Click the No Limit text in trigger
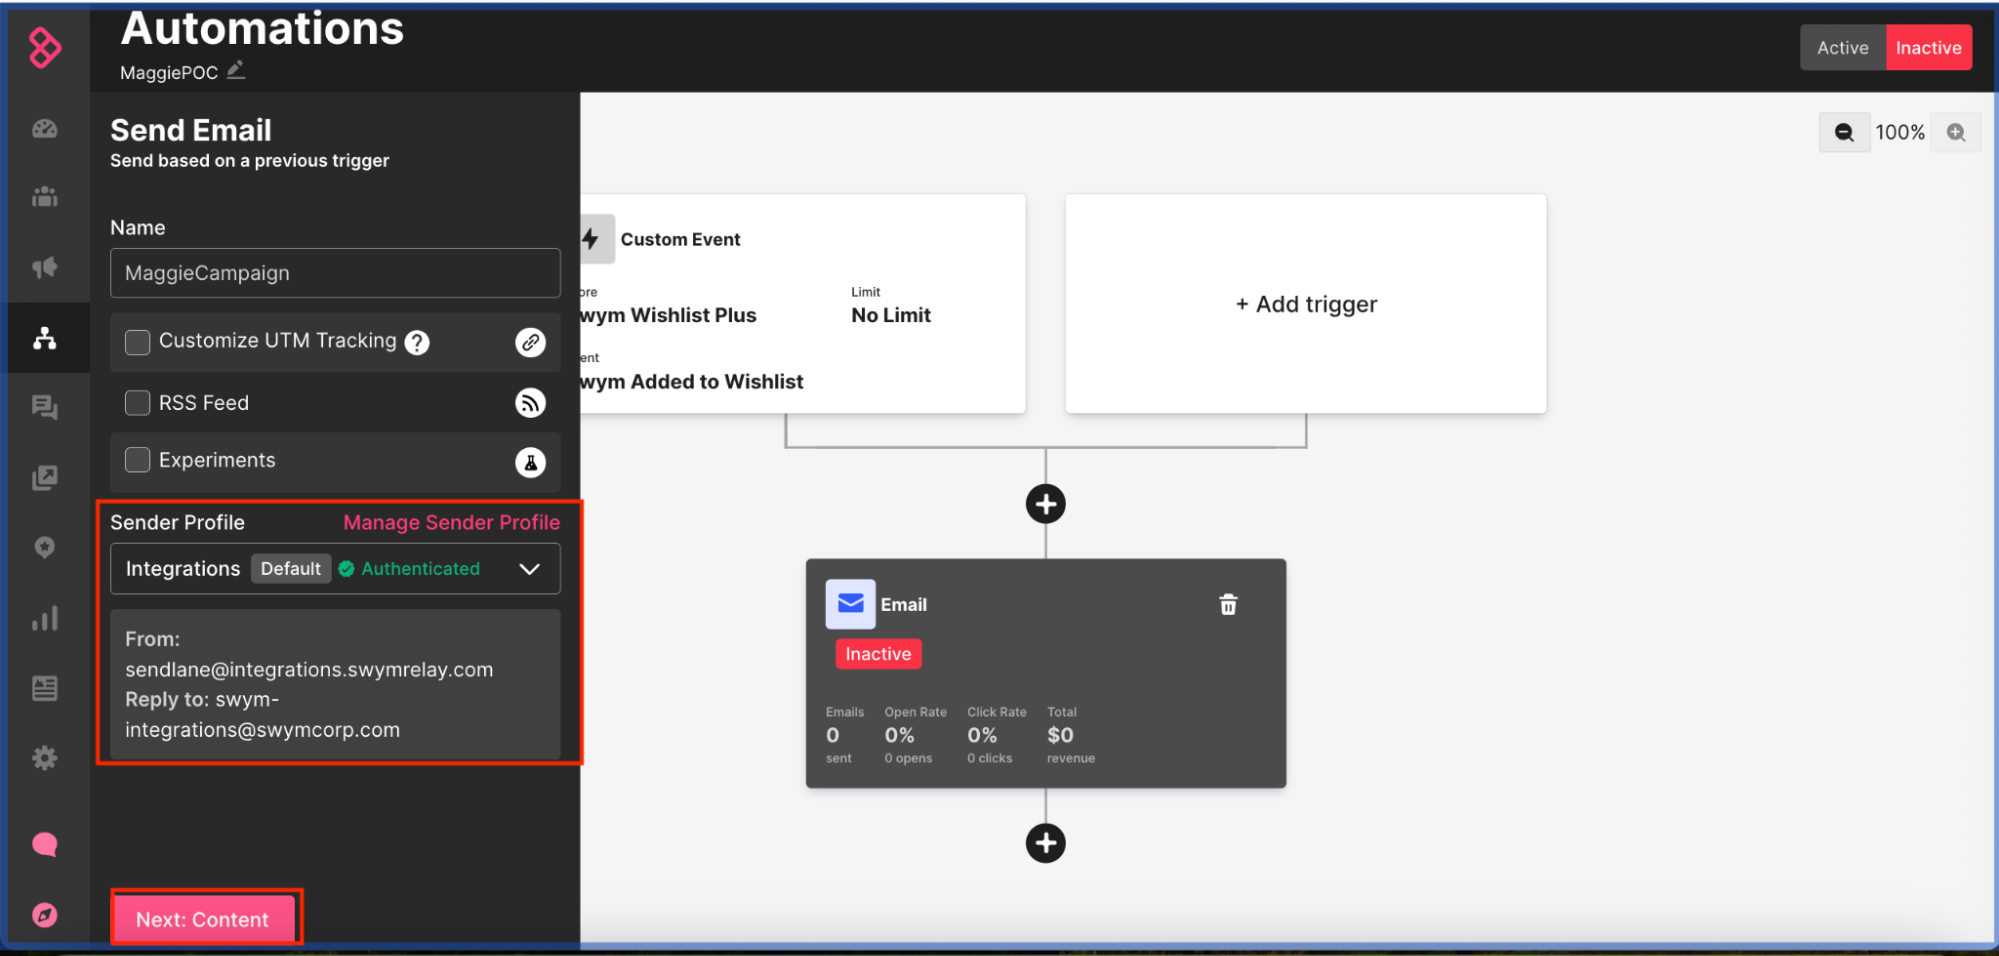Image resolution: width=1999 pixels, height=956 pixels. tap(891, 315)
